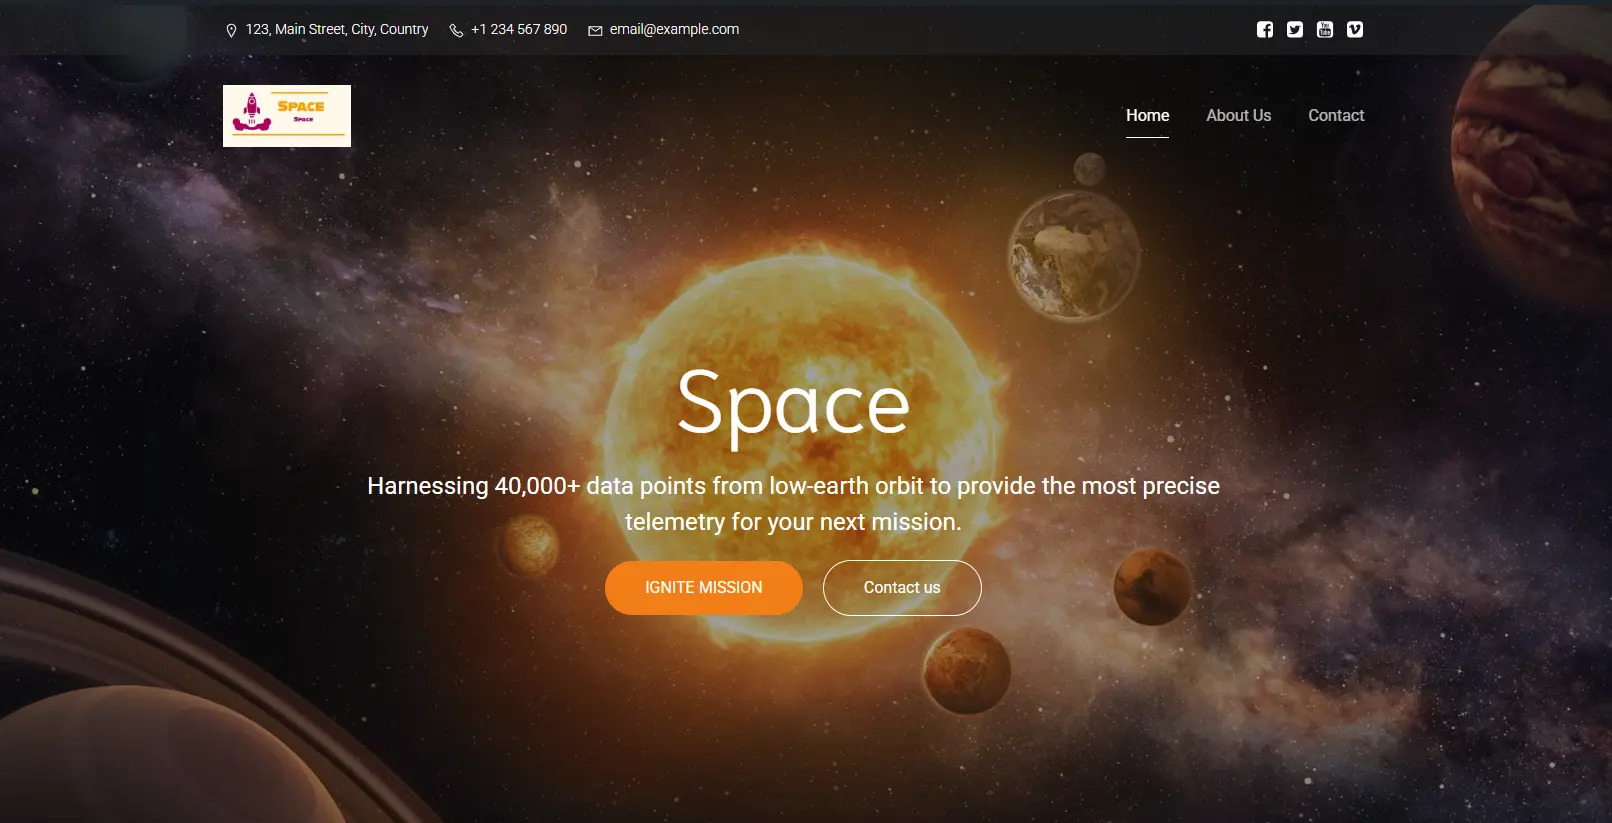Open the Facebook social icon

[x=1265, y=29]
